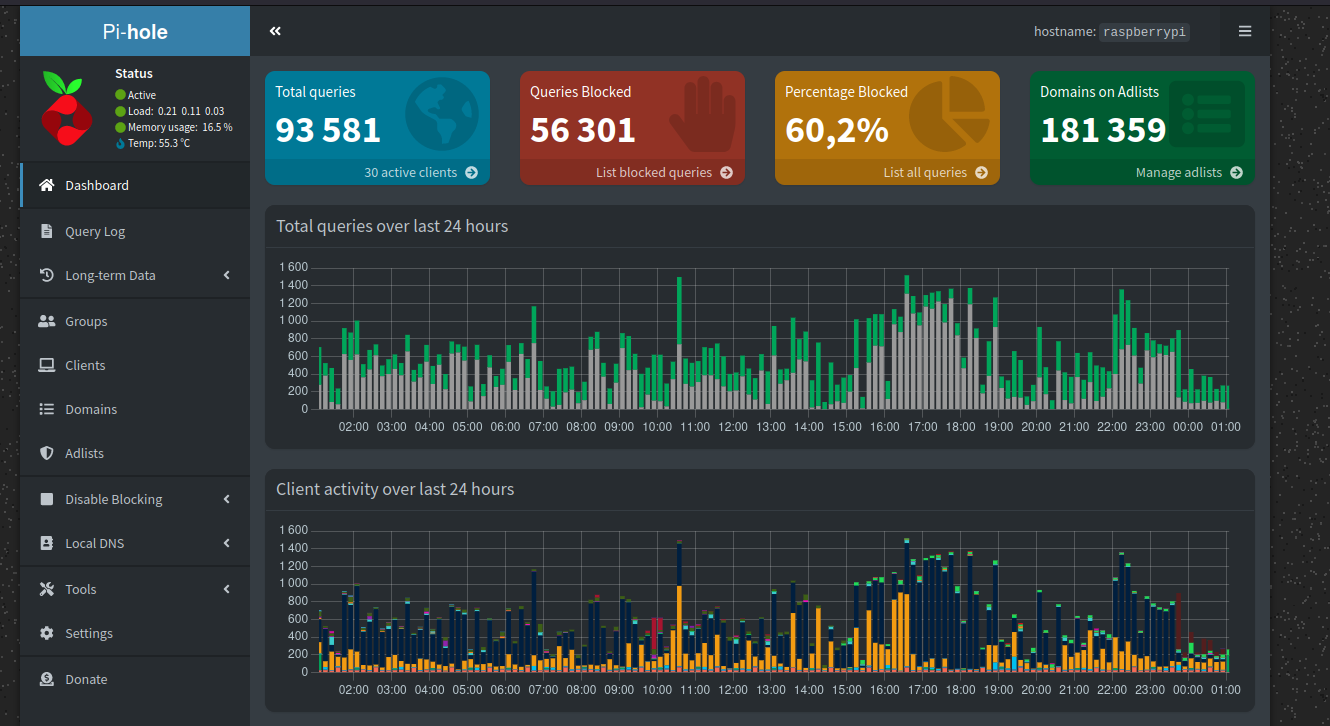The height and width of the screenshot is (726, 1330).
Task: Click the Pi-hole header title
Action: click(x=135, y=31)
